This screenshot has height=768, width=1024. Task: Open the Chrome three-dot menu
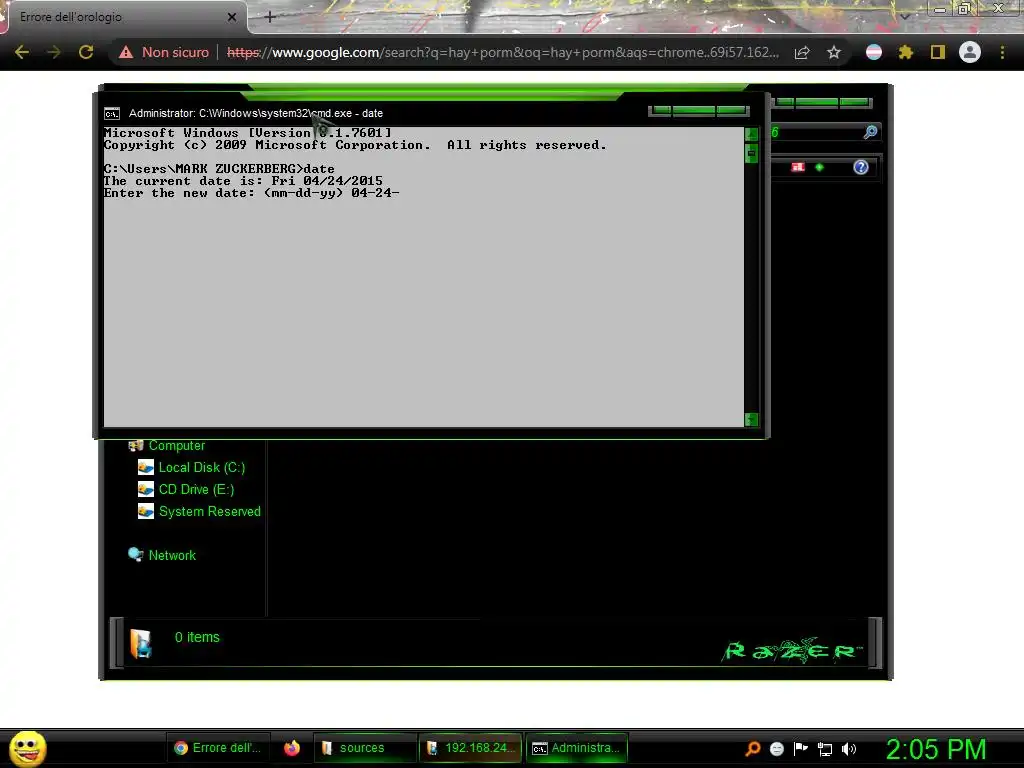pyautogui.click(x=1002, y=52)
